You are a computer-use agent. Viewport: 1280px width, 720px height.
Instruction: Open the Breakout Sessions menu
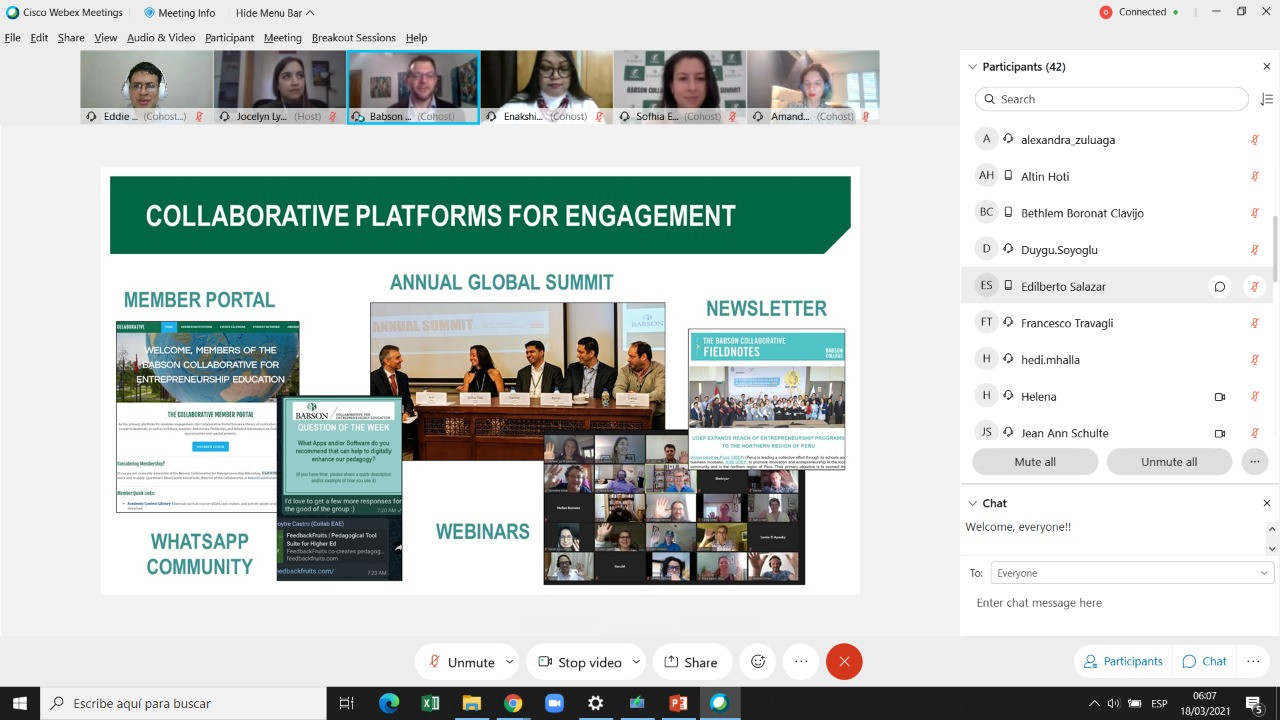tap(353, 38)
